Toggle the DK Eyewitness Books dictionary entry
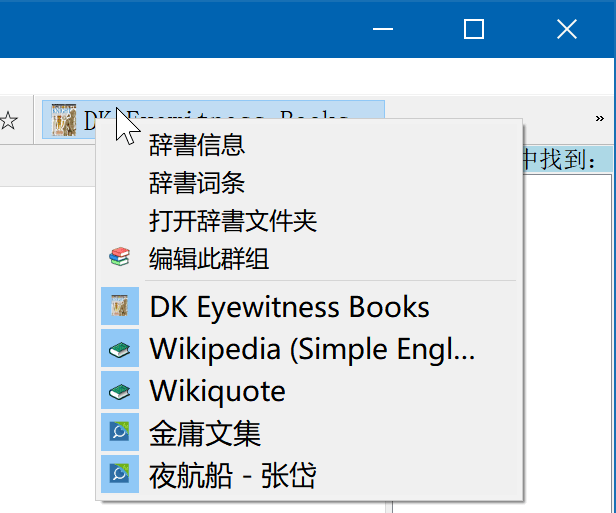Image resolution: width=616 pixels, height=513 pixels. 289,306
